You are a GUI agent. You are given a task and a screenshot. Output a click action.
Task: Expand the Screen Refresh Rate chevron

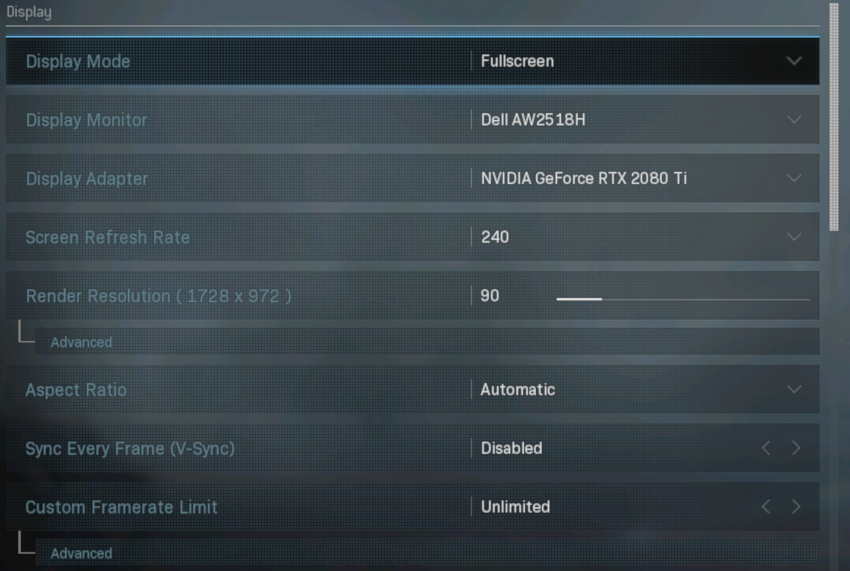tap(794, 237)
